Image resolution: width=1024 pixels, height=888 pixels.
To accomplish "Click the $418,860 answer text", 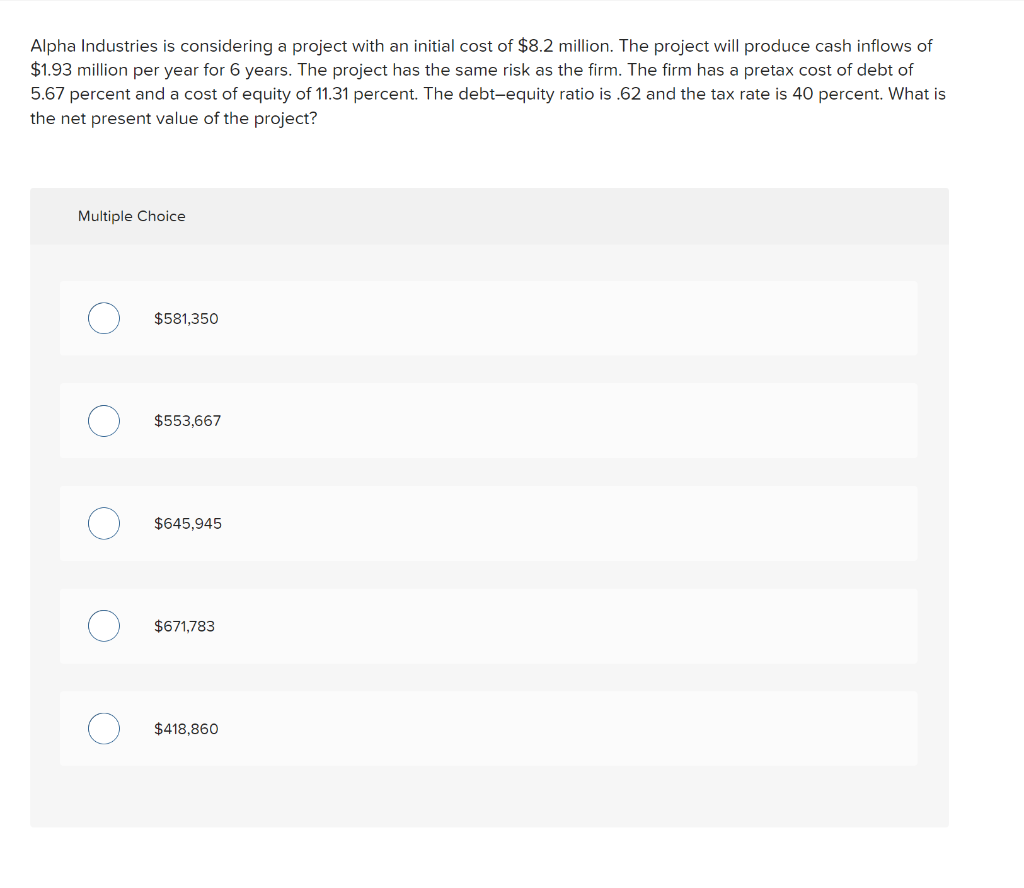I will coord(186,729).
